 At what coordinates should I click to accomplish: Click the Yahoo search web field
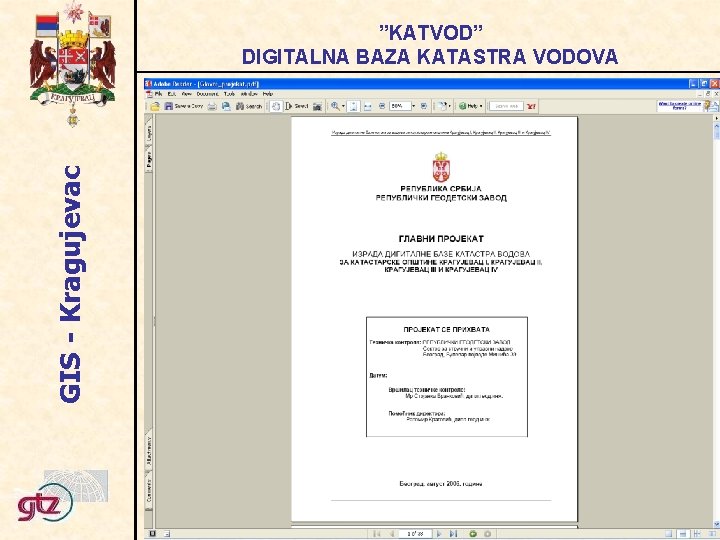tap(506, 106)
